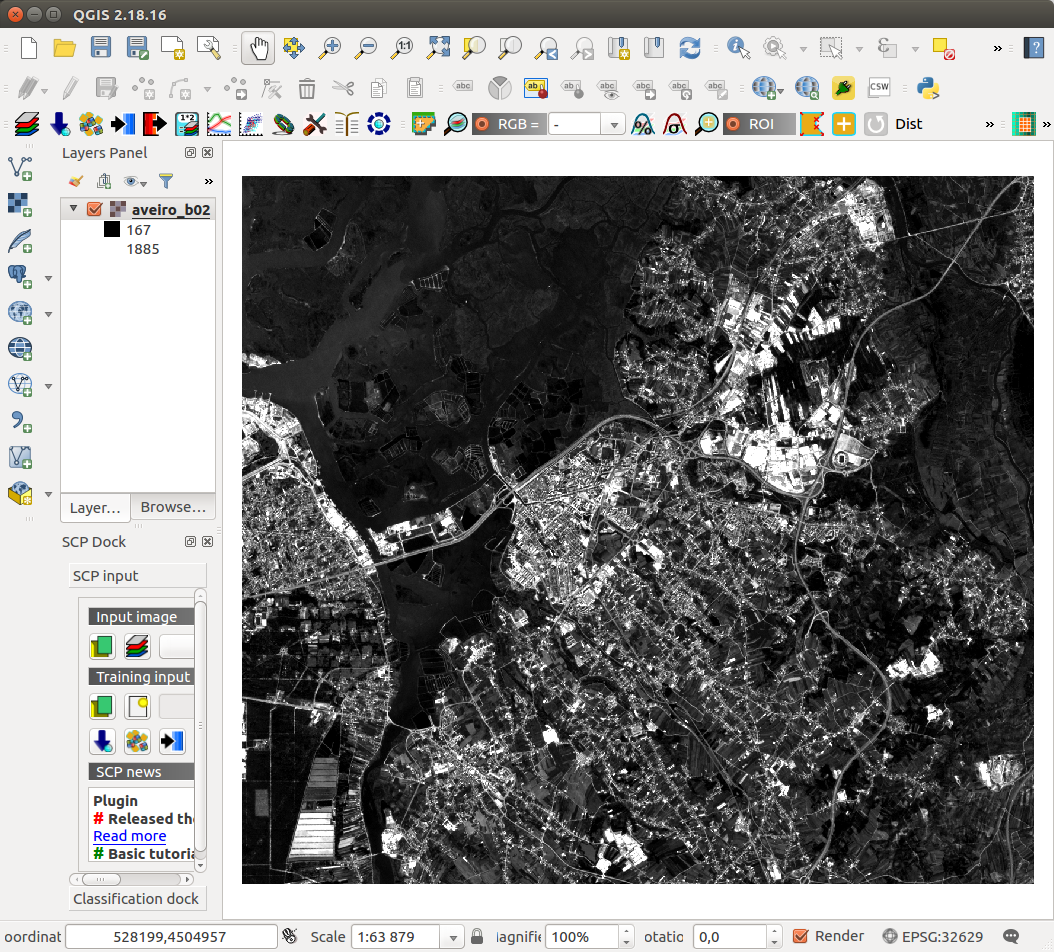
Task: Click the Identify Features tool
Action: [738, 47]
